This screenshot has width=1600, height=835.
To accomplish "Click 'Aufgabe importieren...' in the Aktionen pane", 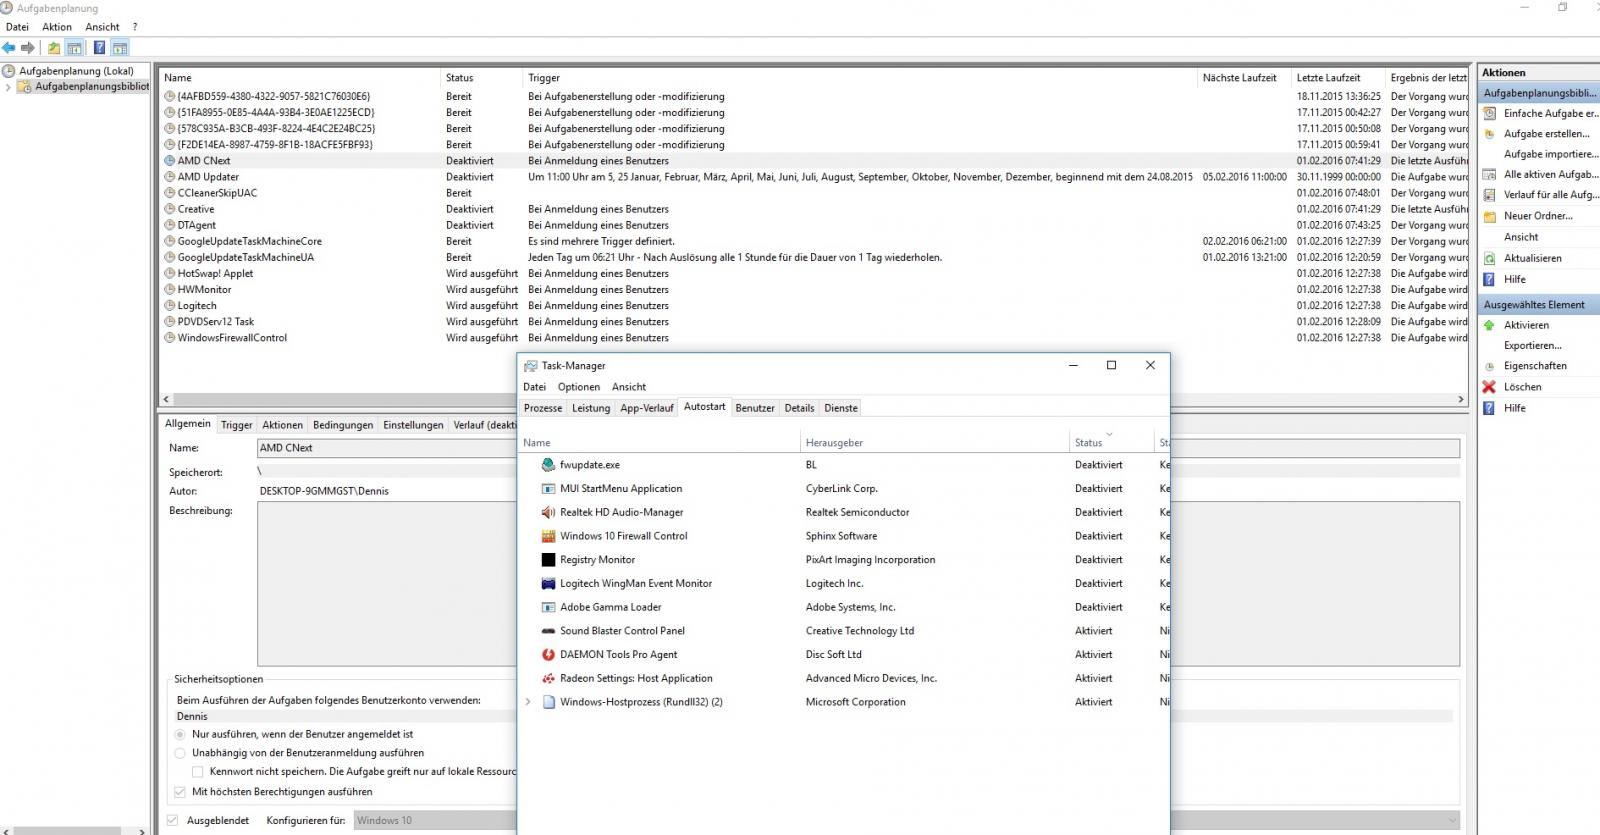I will pyautogui.click(x=1551, y=154).
